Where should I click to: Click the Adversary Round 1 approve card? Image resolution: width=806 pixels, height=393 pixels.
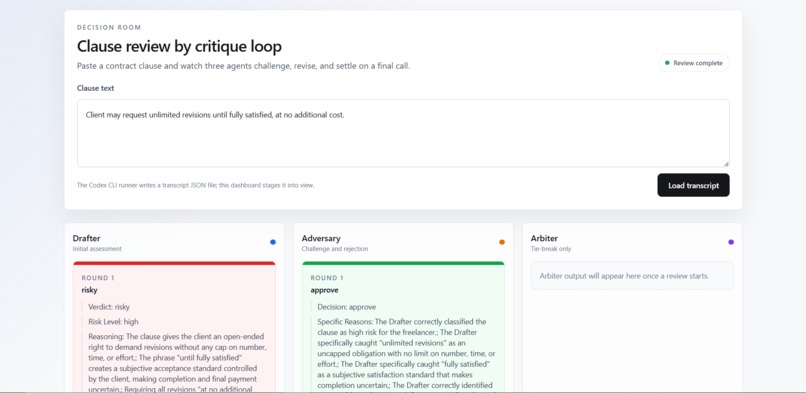pyautogui.click(x=404, y=327)
